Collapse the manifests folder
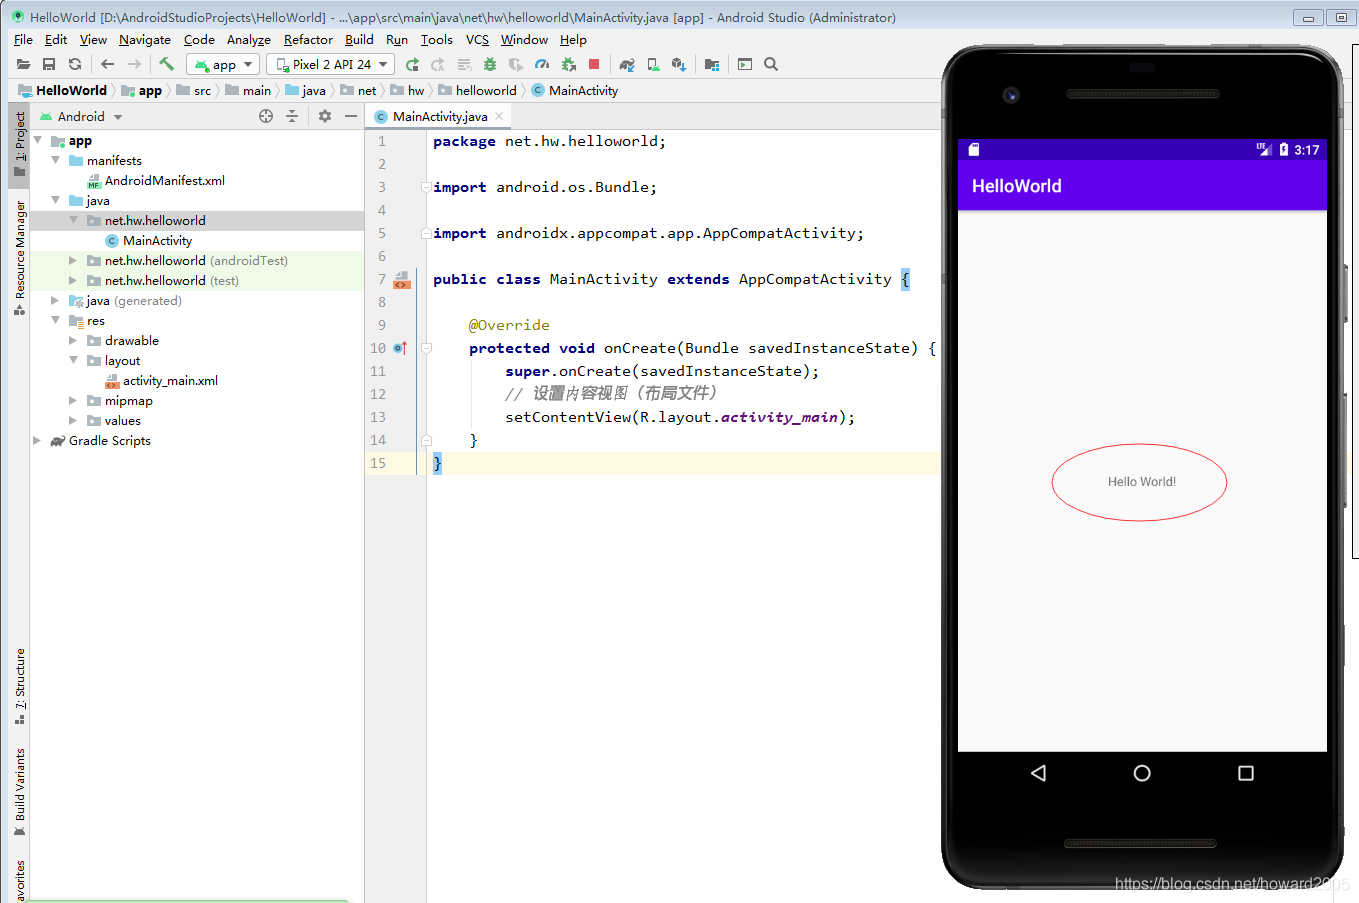The image size is (1359, 903). pyautogui.click(x=56, y=160)
